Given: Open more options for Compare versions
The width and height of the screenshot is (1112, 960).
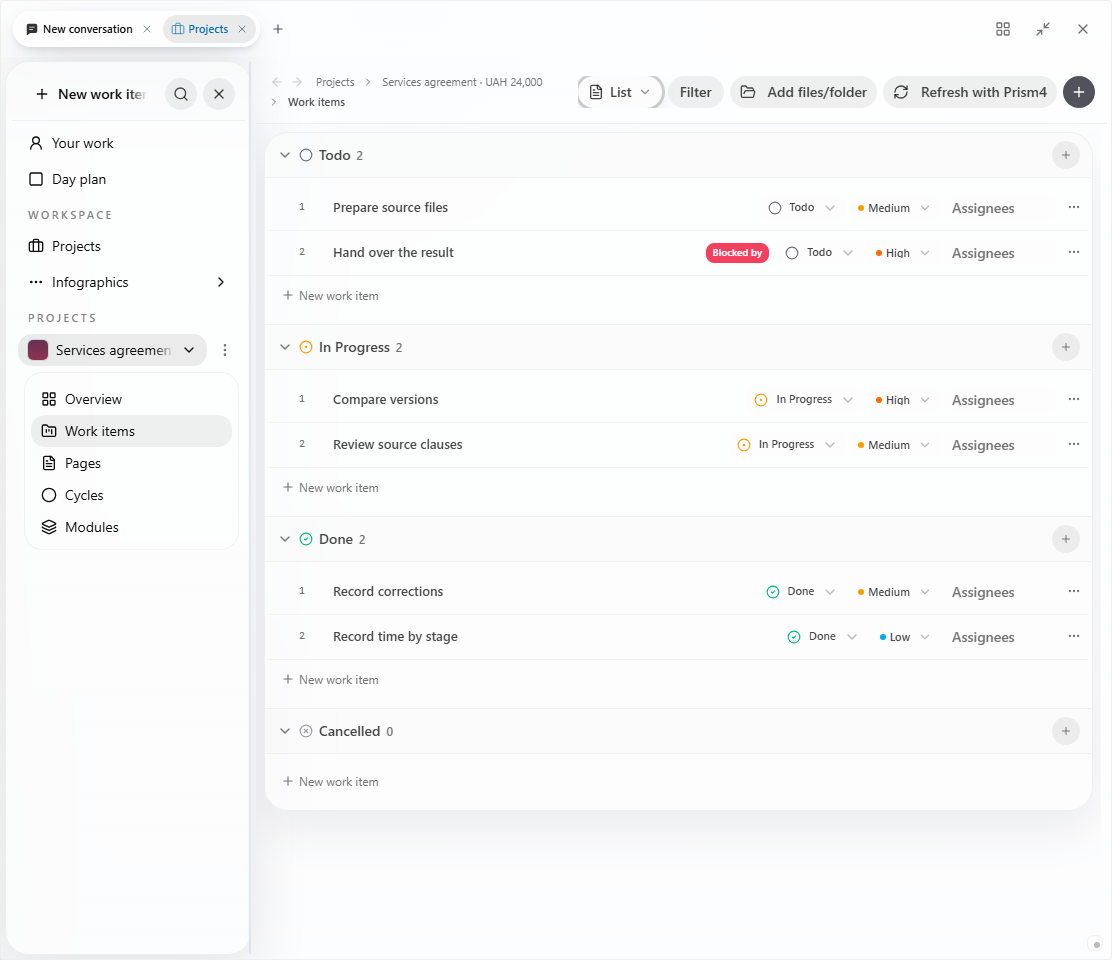Looking at the screenshot, I should point(1074,399).
